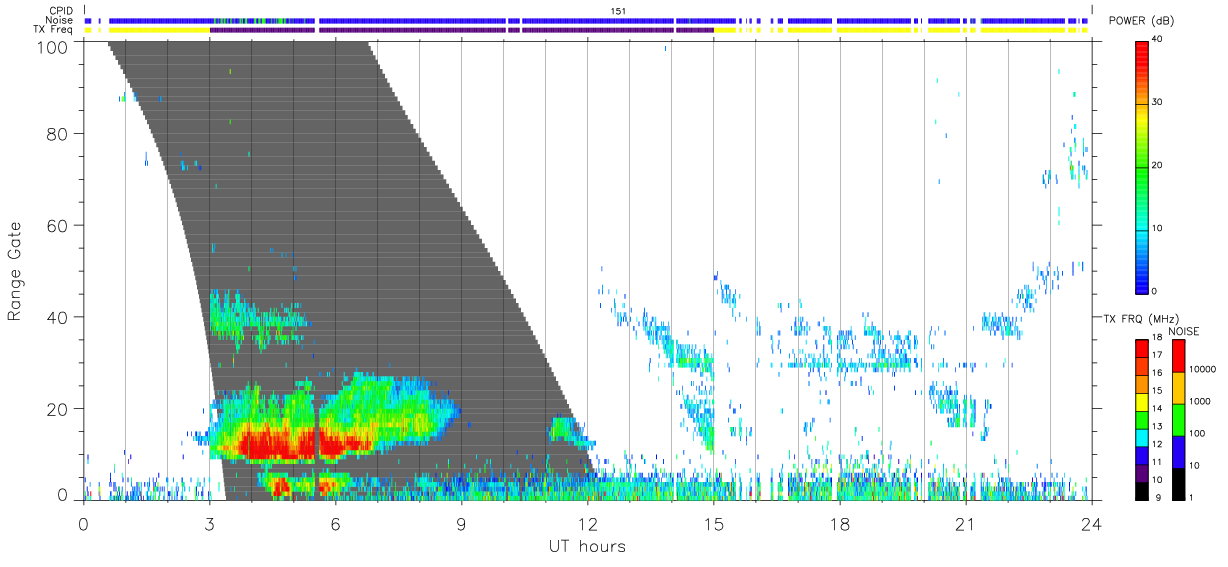Screen dimensions: 1228x567
Task: Click the purple segment of the TX Freq strip
Action: pos(461,30)
